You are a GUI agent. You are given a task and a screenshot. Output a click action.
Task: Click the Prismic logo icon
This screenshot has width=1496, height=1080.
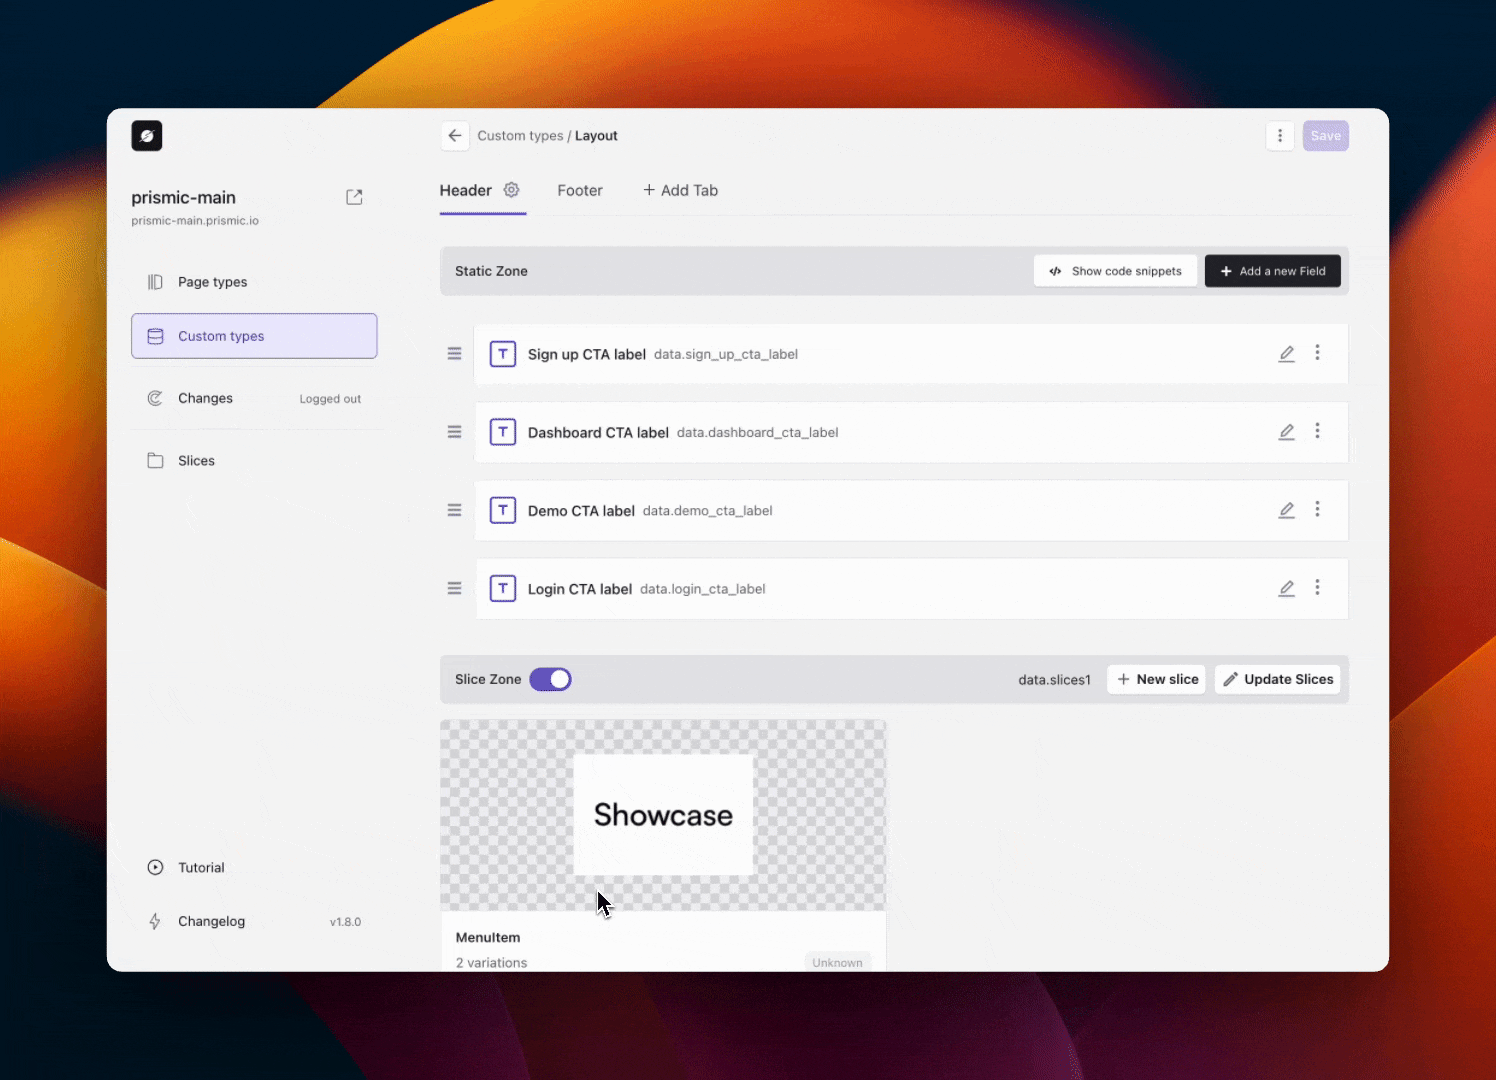coord(147,136)
